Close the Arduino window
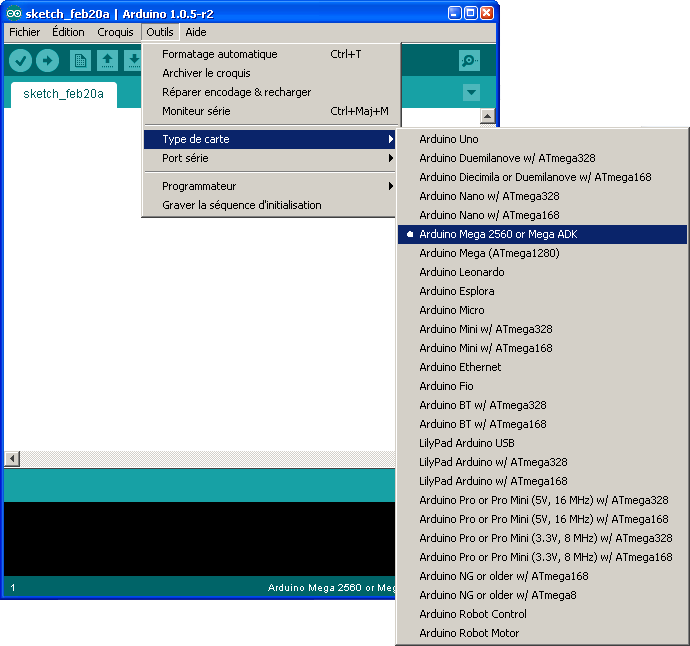This screenshot has height=646, width=690. (x=487, y=13)
